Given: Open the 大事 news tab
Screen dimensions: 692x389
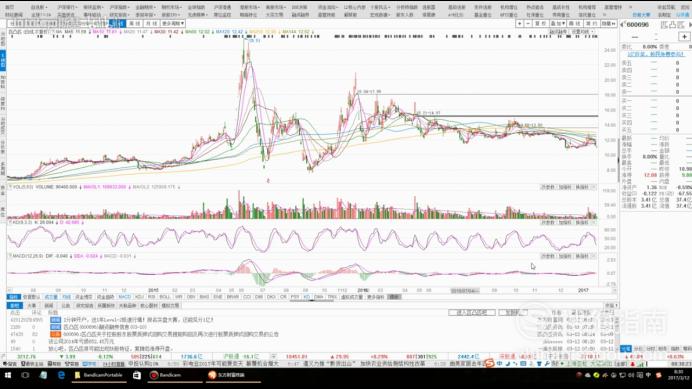Looking at the screenshot, I should (32, 306).
